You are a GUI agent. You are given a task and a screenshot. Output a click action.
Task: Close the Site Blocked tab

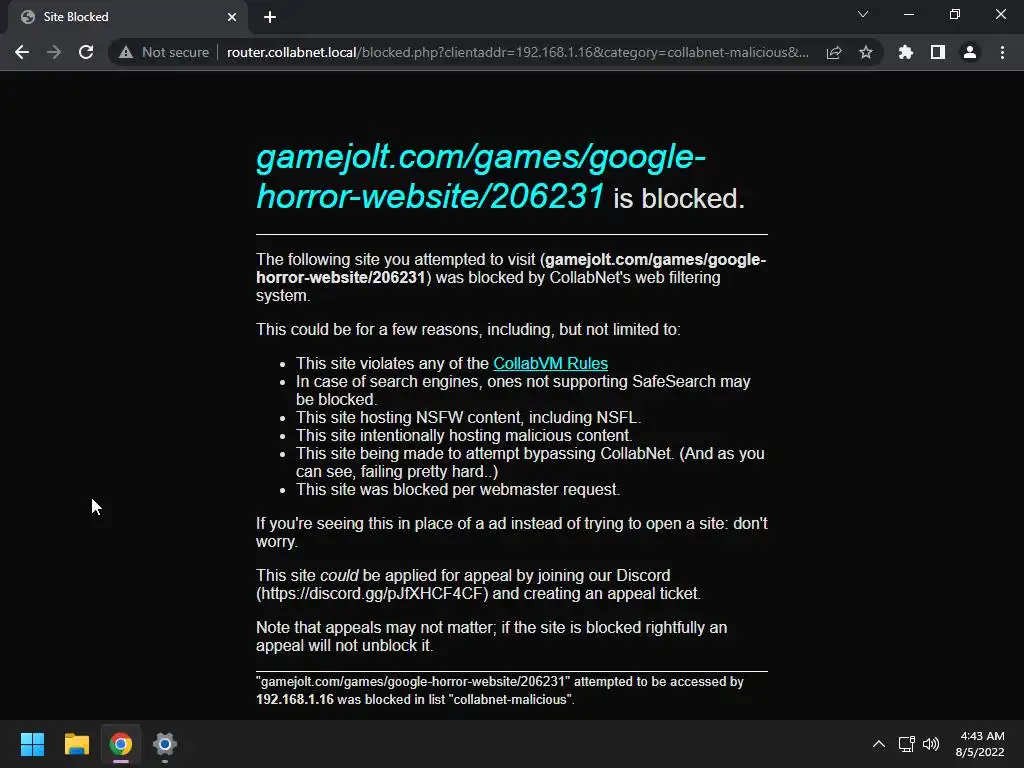232,17
